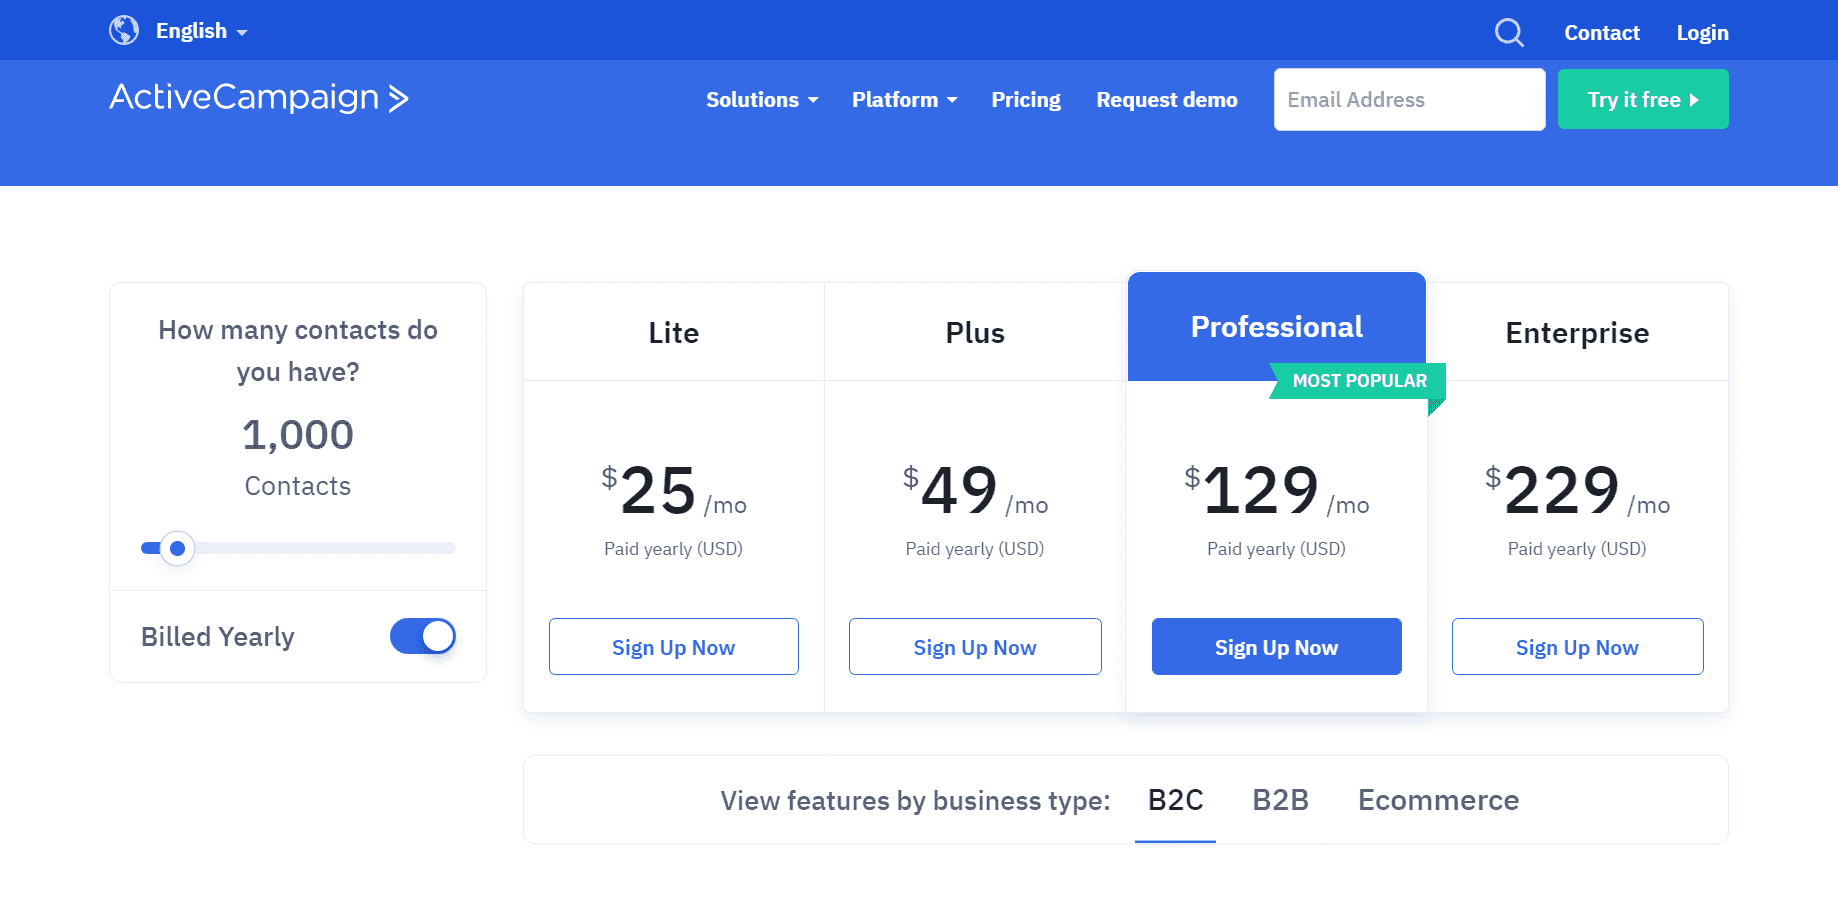Sign up for the Enterprise plan
Screen dimensions: 1838x903
click(1578, 647)
